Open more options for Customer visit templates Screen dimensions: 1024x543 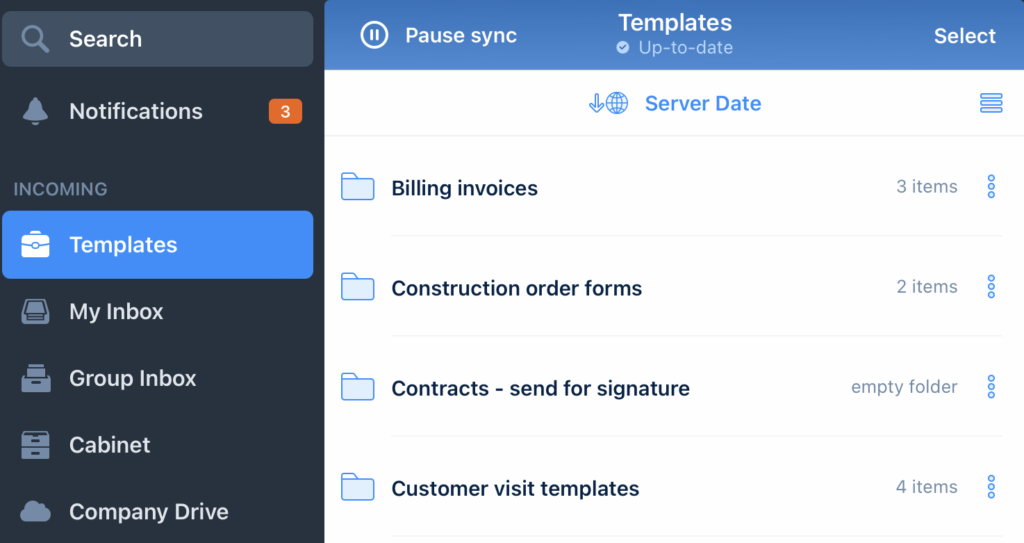pos(990,487)
